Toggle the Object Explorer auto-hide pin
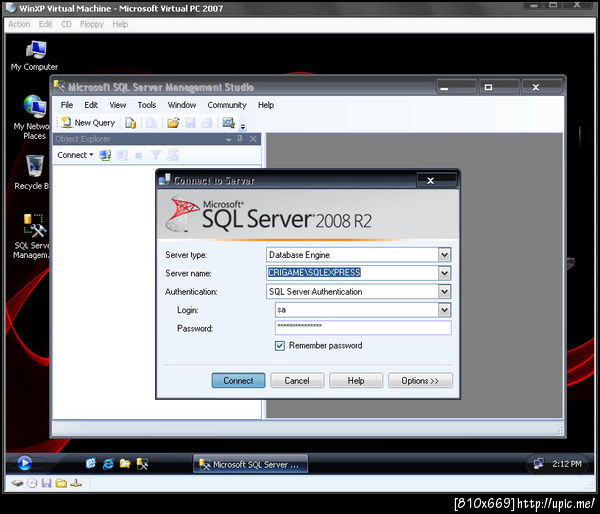The image size is (600, 514). pos(240,139)
